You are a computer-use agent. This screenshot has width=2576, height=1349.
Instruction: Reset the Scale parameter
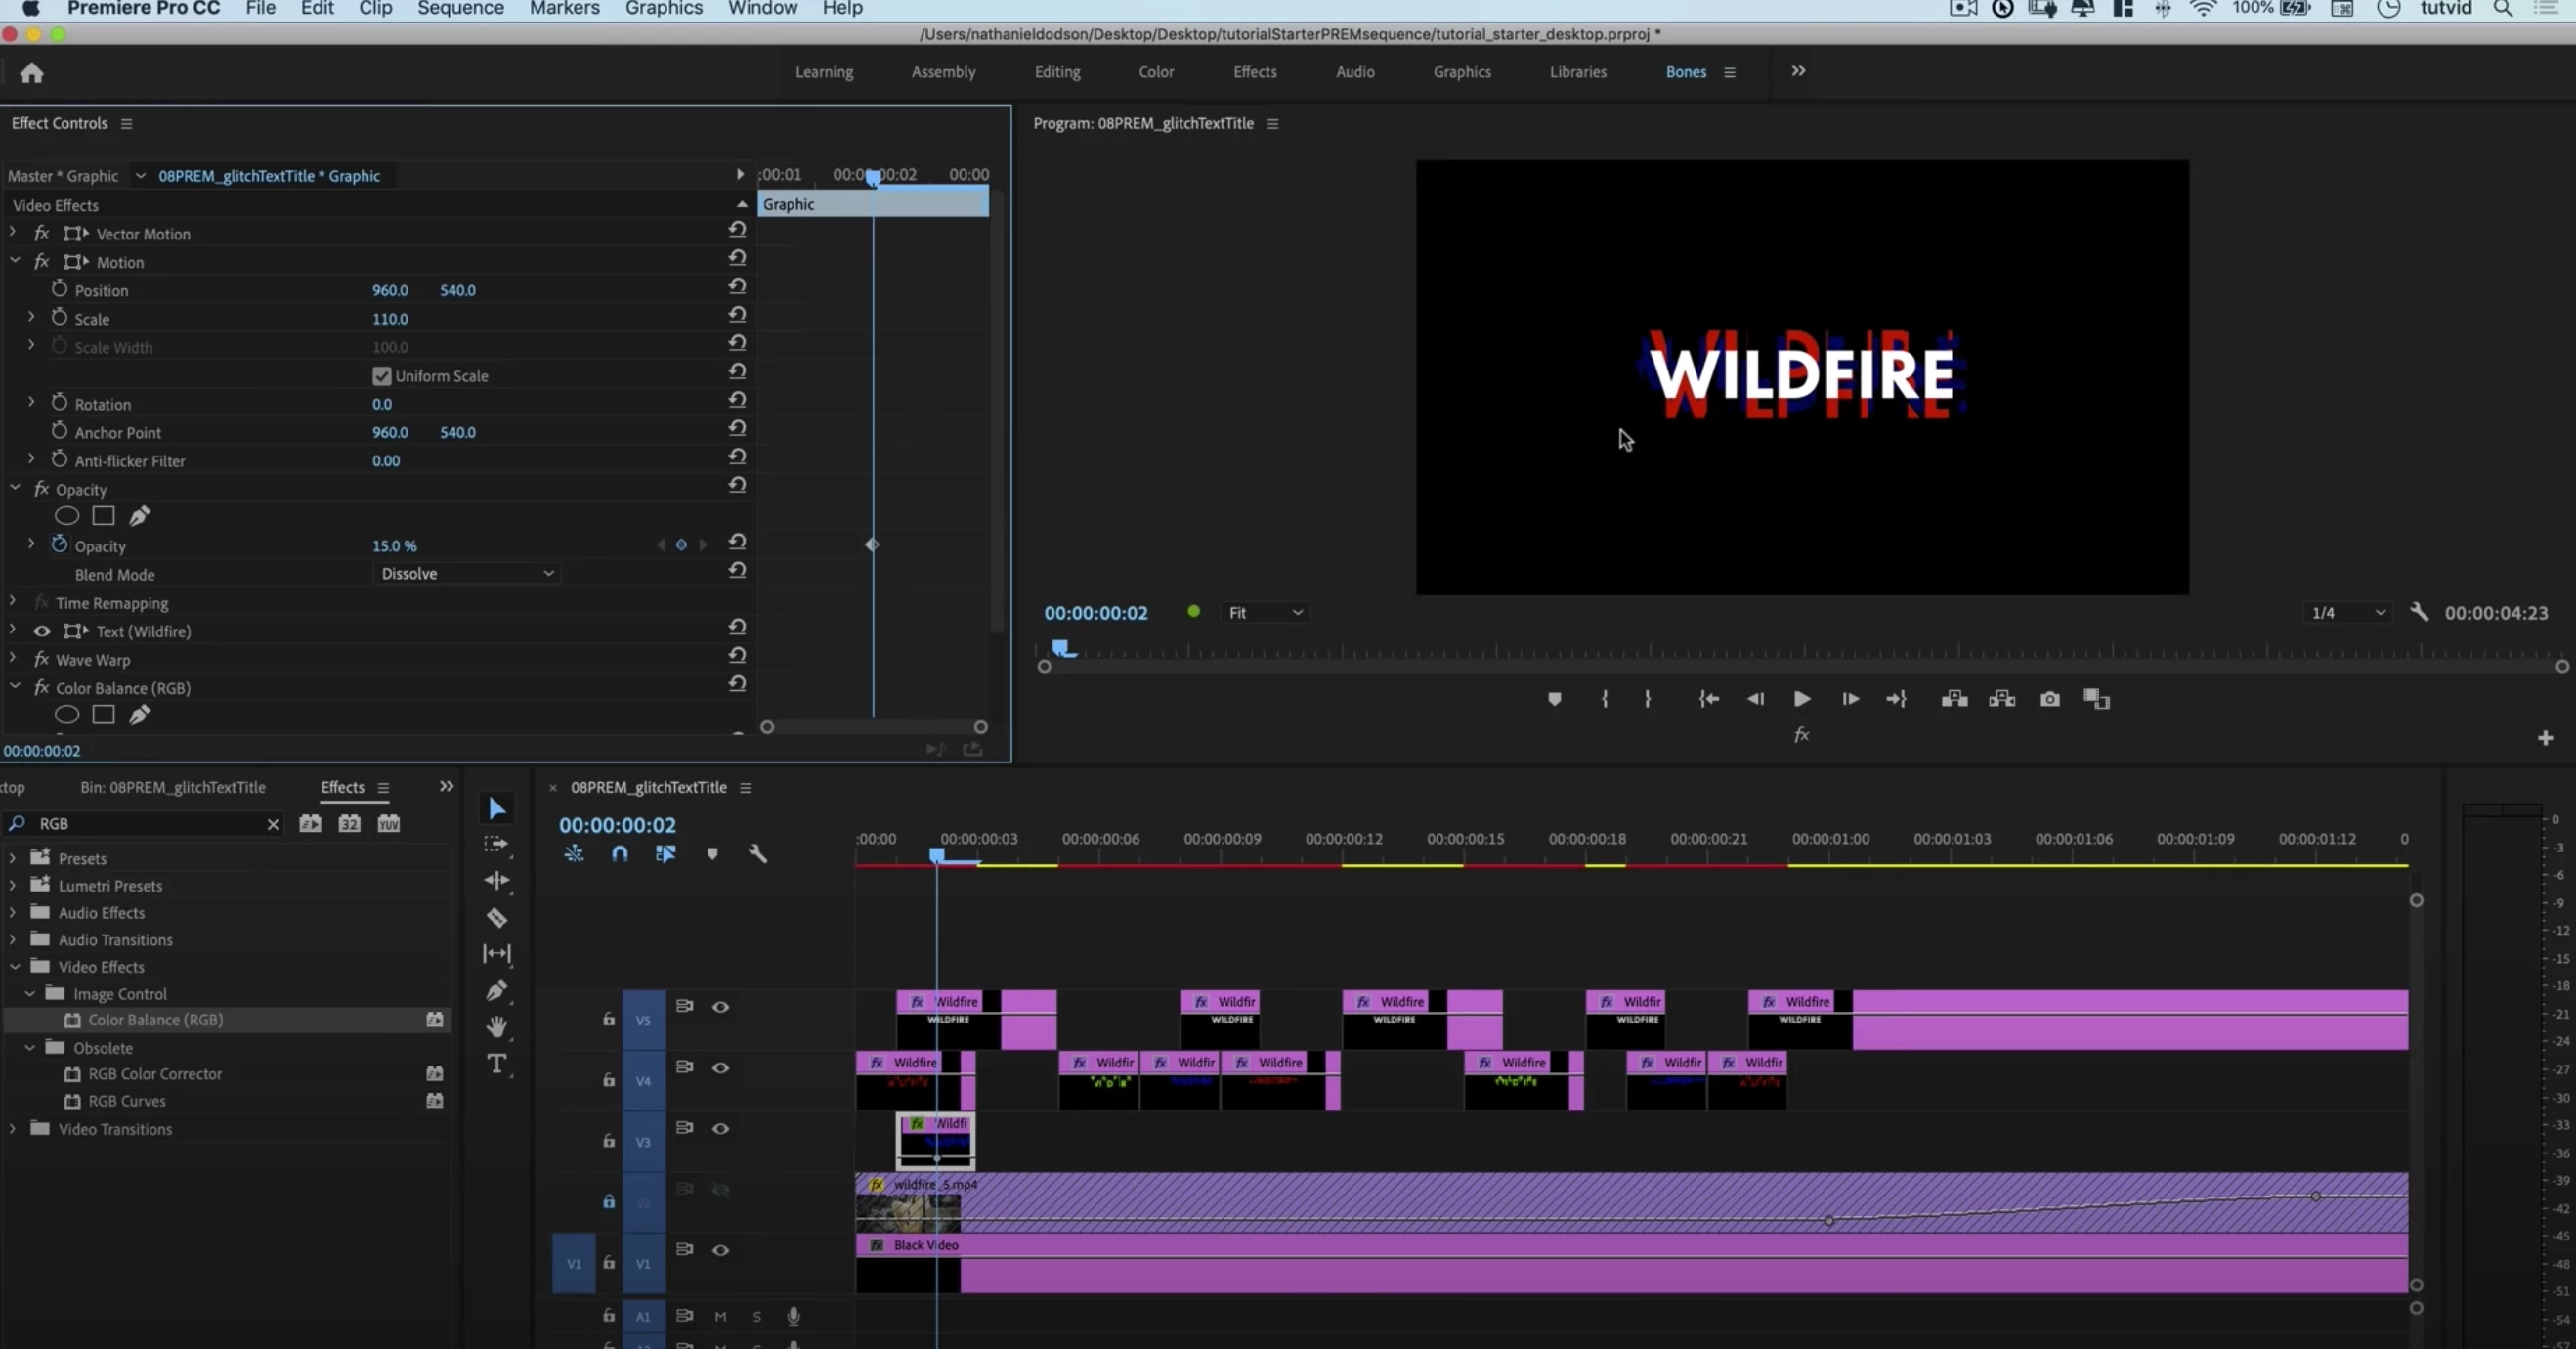tap(737, 314)
